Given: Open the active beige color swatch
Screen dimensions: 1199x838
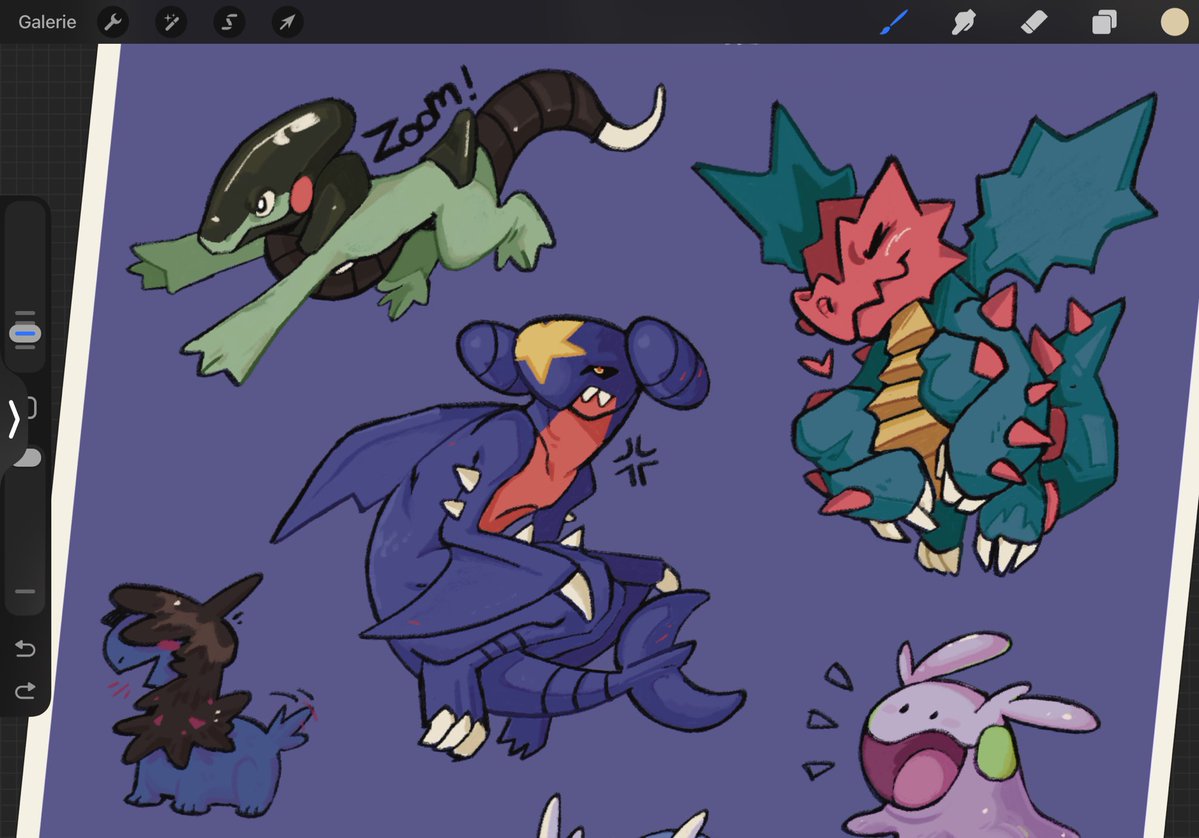Looking at the screenshot, I should [x=1175, y=22].
